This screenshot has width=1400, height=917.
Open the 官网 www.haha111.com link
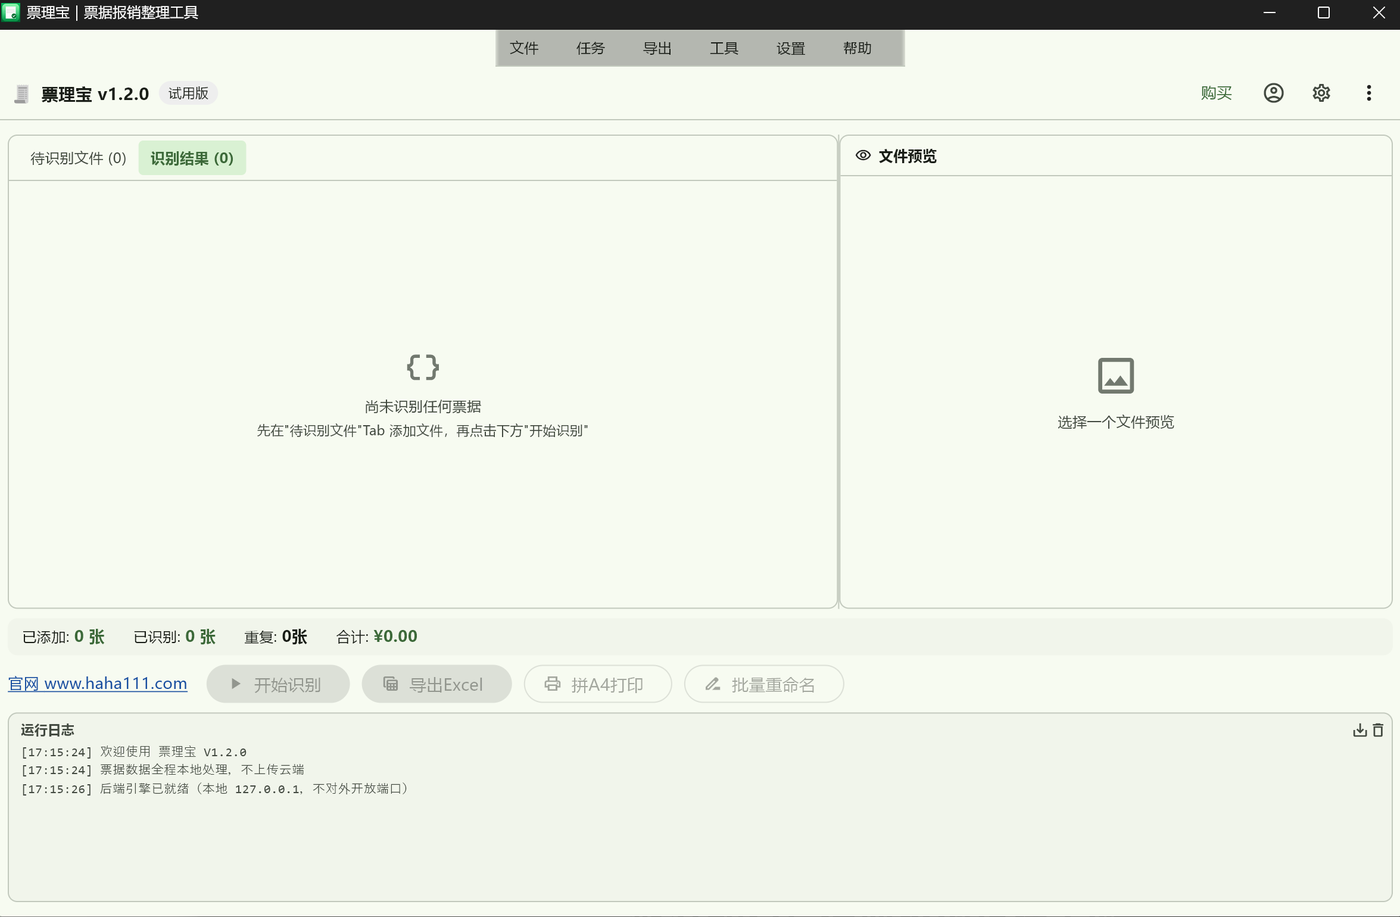98,684
